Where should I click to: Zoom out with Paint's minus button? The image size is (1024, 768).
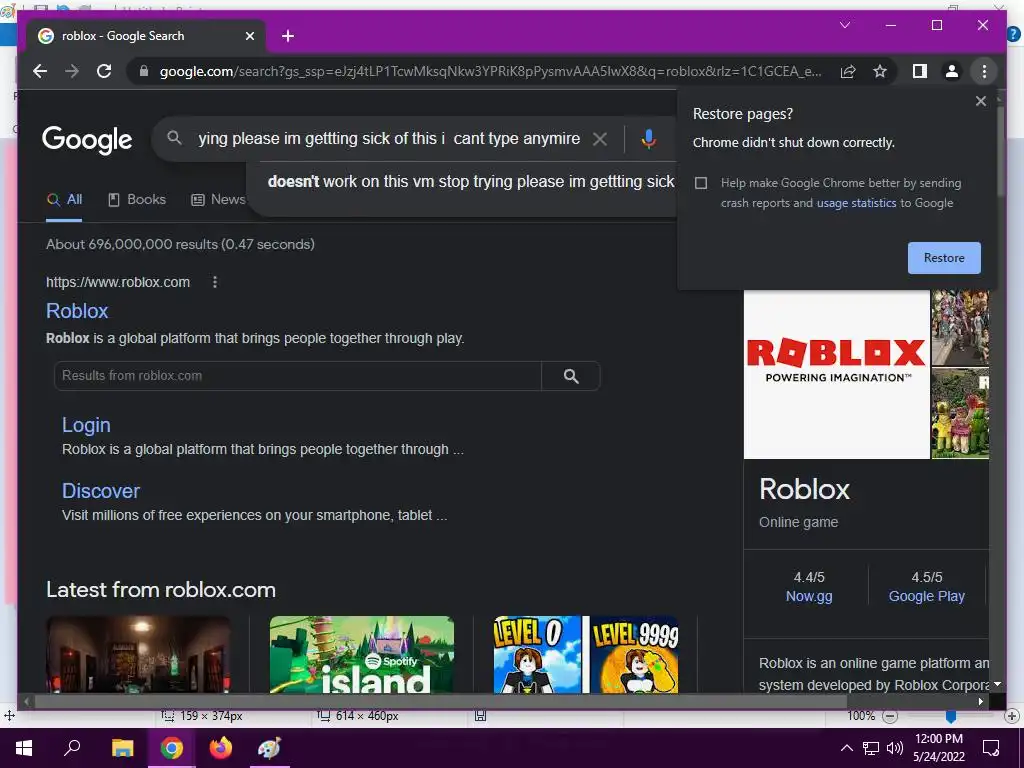(889, 716)
